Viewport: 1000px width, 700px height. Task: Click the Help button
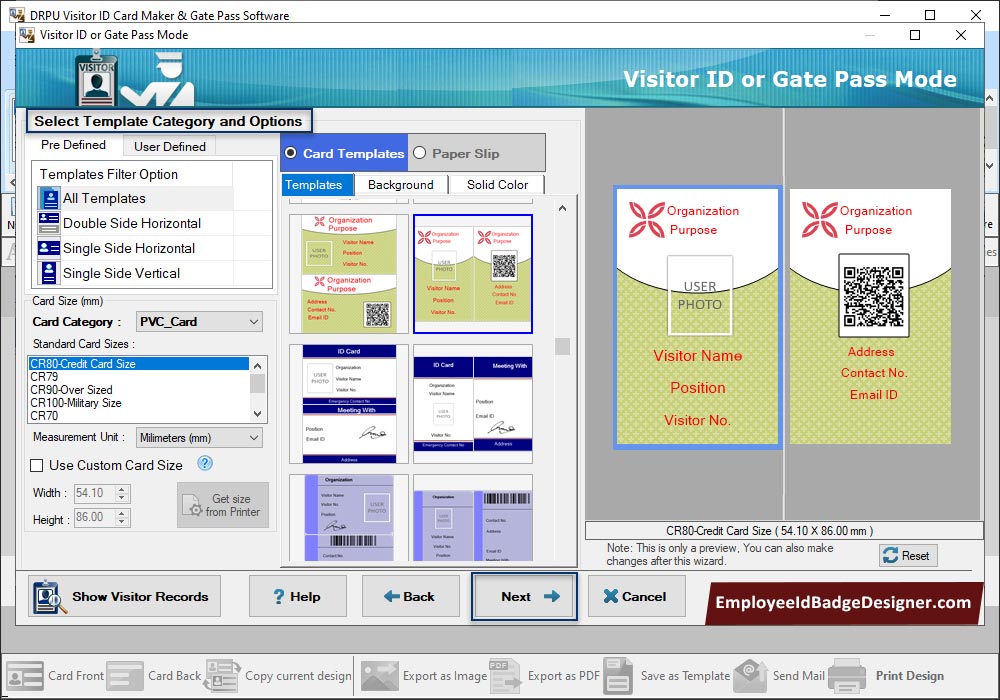[x=298, y=597]
